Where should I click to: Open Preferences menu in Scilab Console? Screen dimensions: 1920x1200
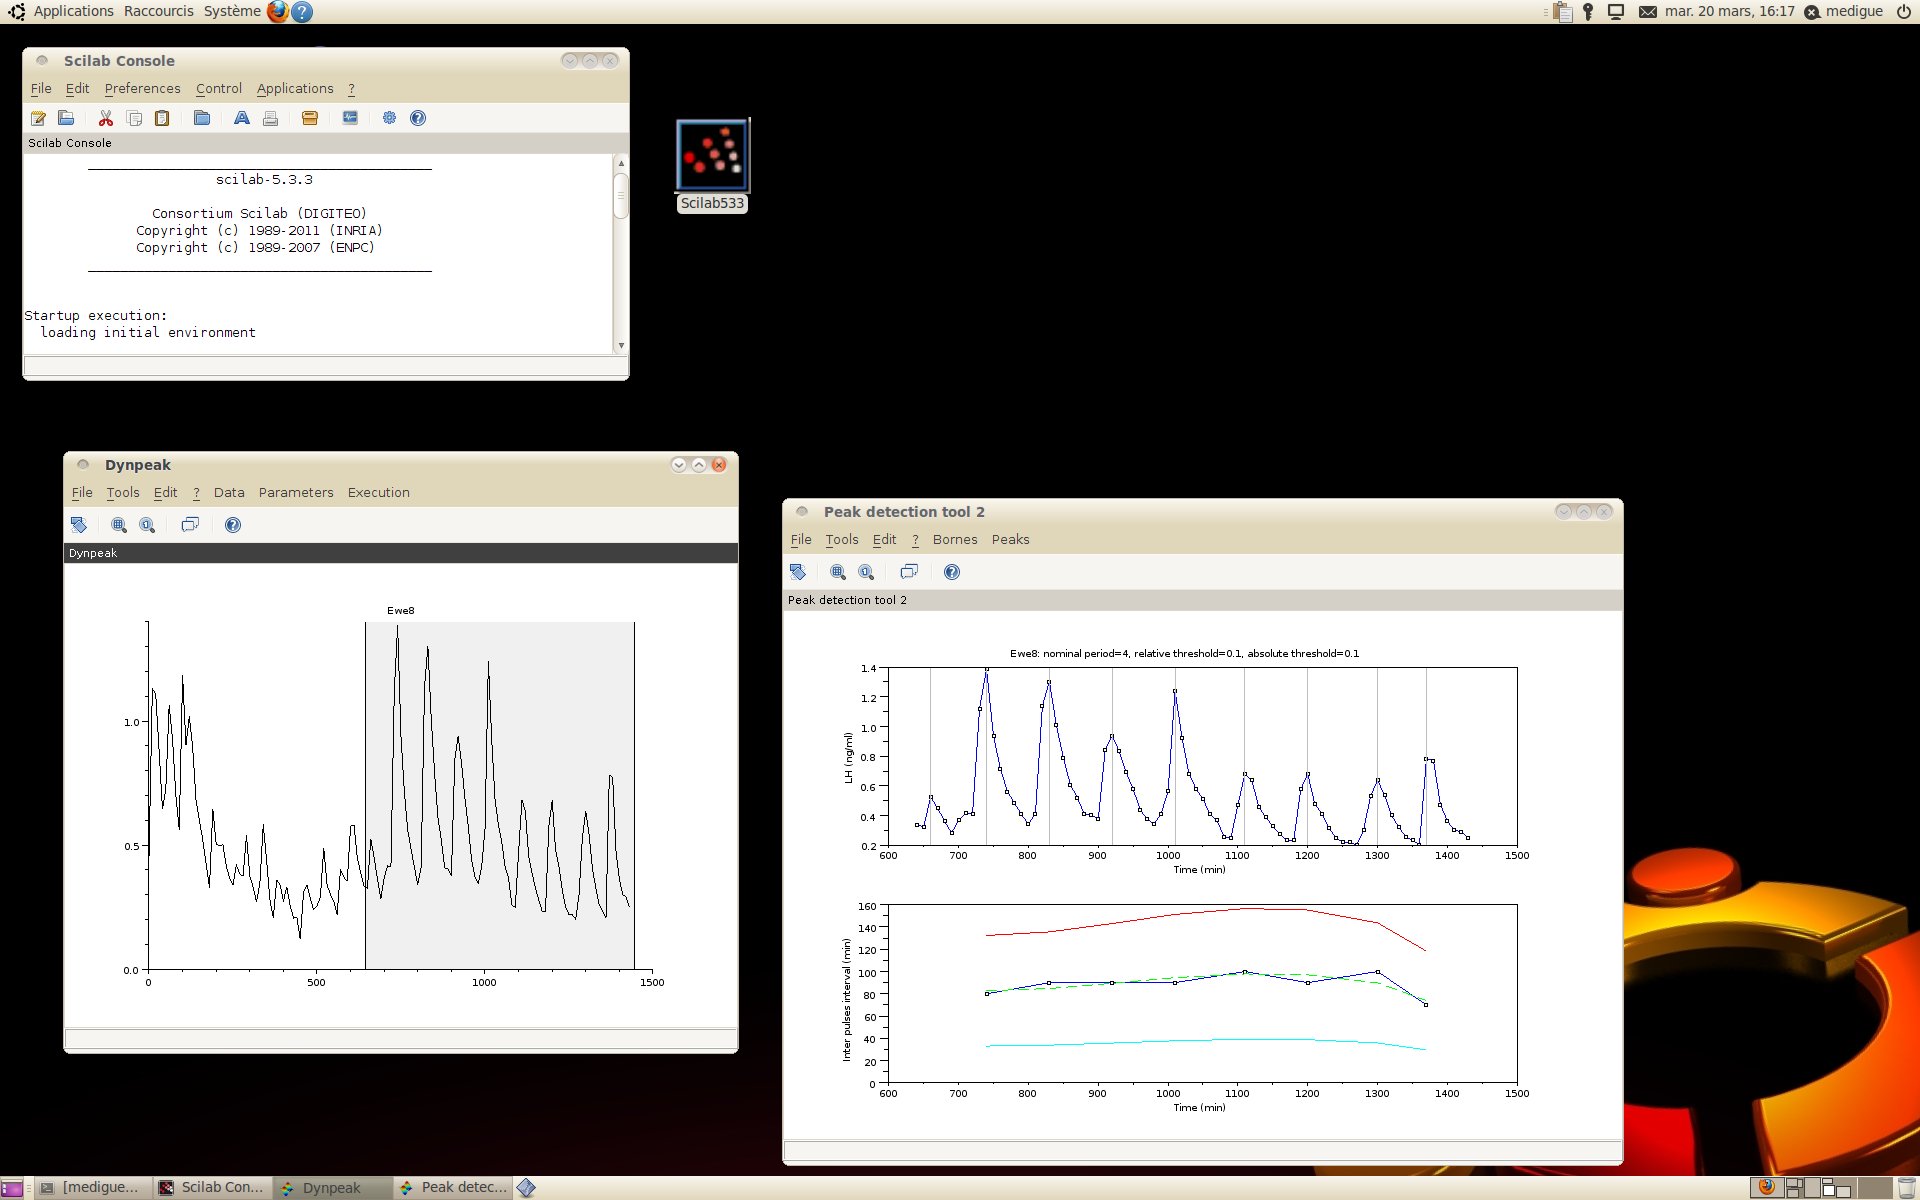[x=143, y=89]
